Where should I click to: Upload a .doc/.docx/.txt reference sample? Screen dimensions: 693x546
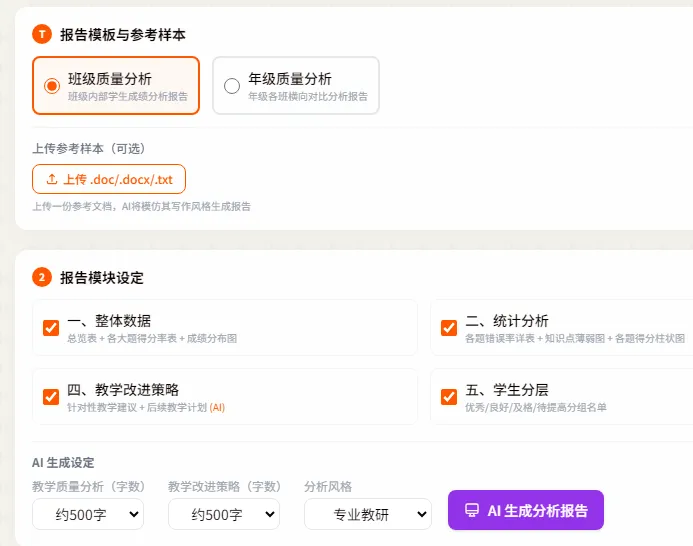click(x=109, y=179)
